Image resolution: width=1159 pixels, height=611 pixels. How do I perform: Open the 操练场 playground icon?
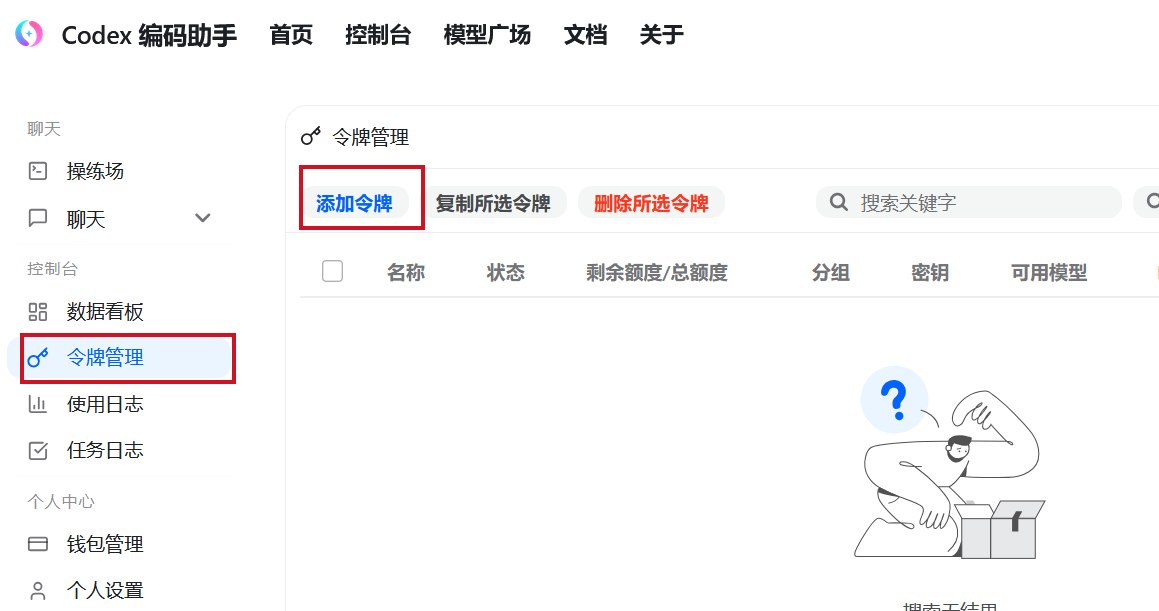tap(38, 171)
